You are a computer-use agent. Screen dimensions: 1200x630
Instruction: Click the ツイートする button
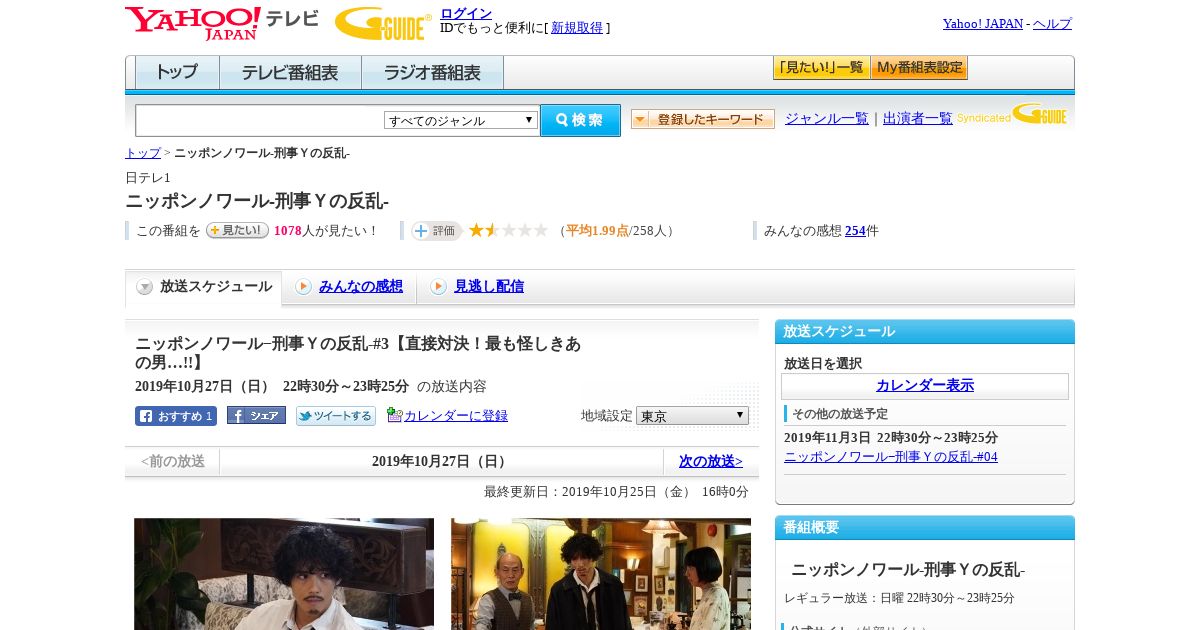coord(336,416)
